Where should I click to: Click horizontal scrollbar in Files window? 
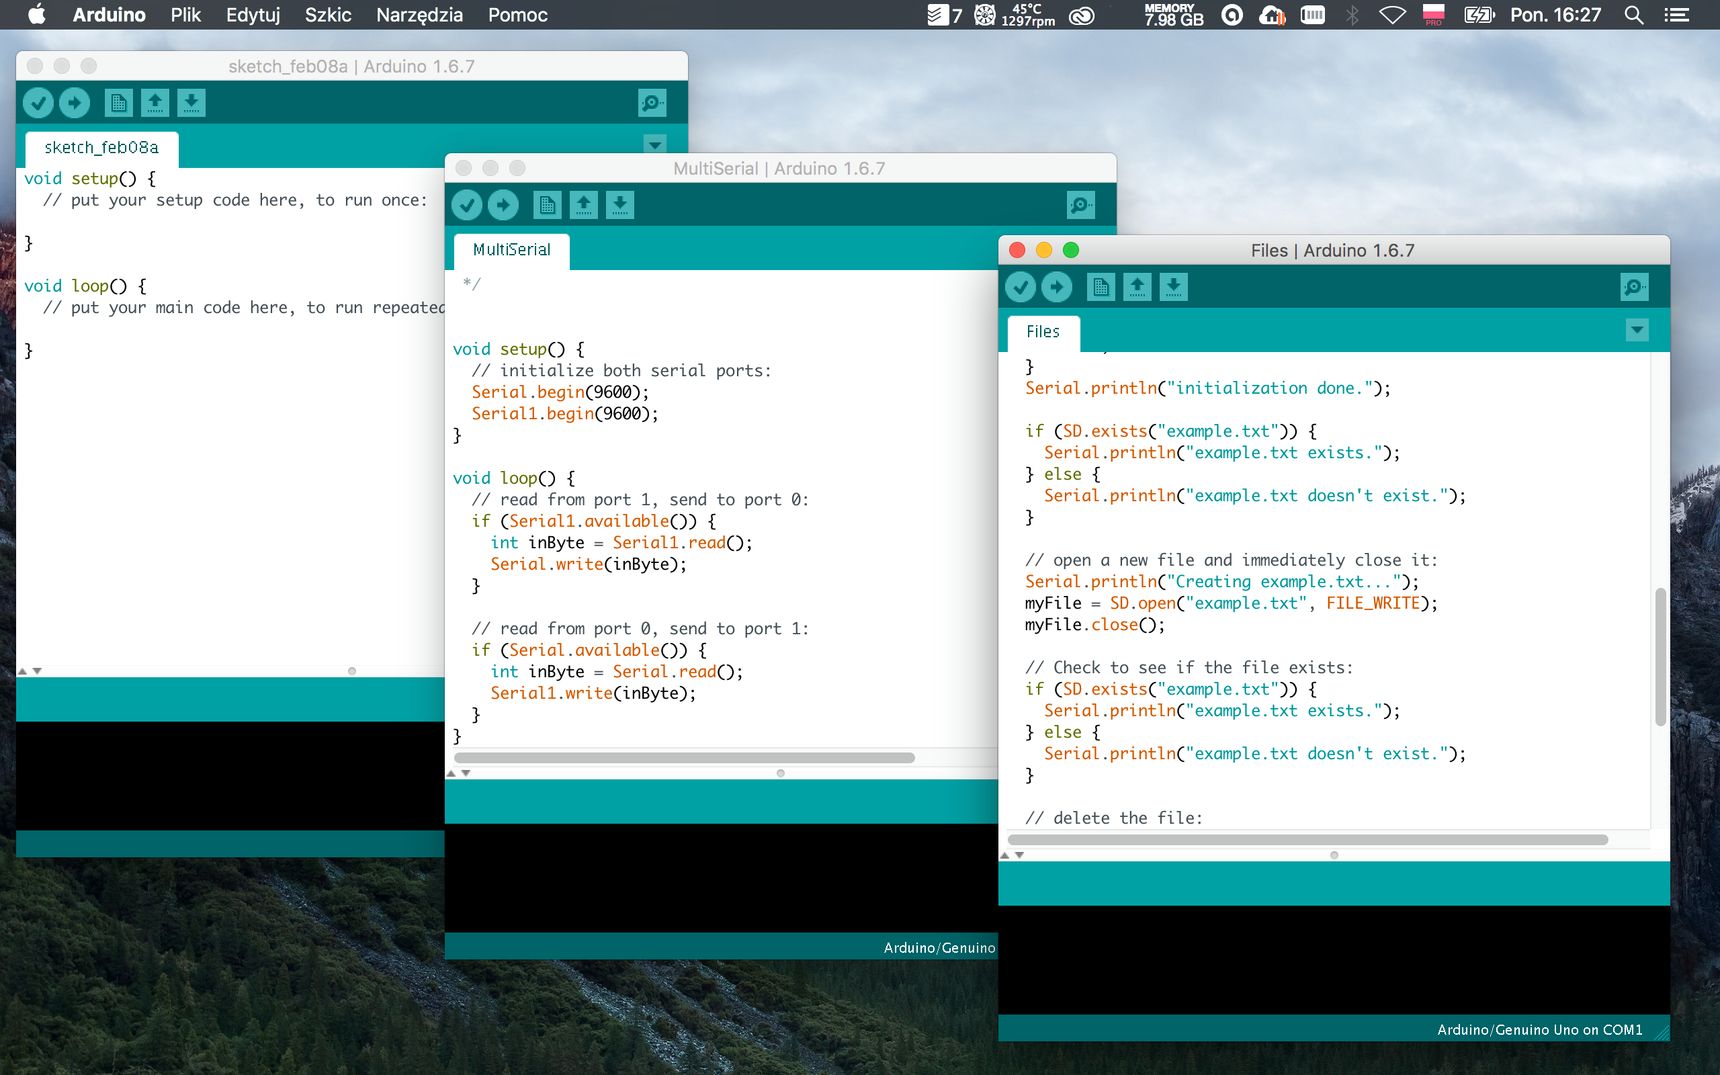(x=1308, y=840)
